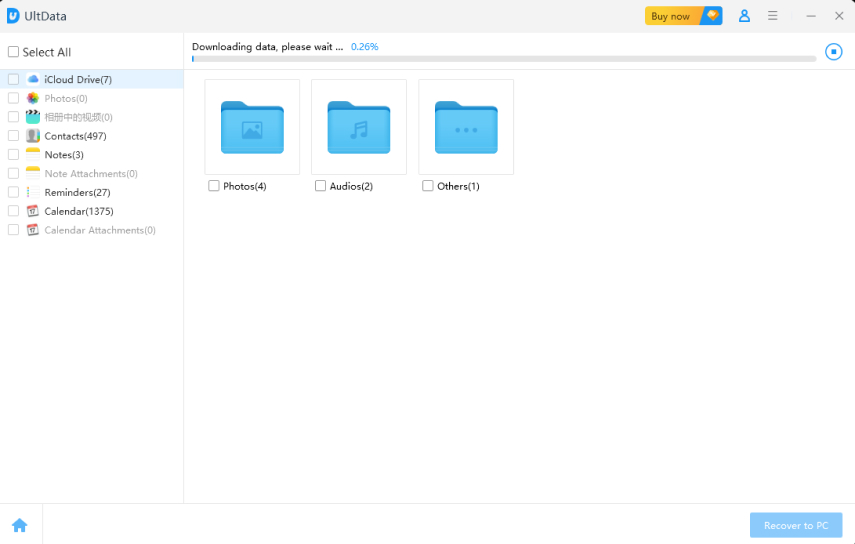
Task: Click Calendar Attachments(0) label
Action: tap(100, 230)
